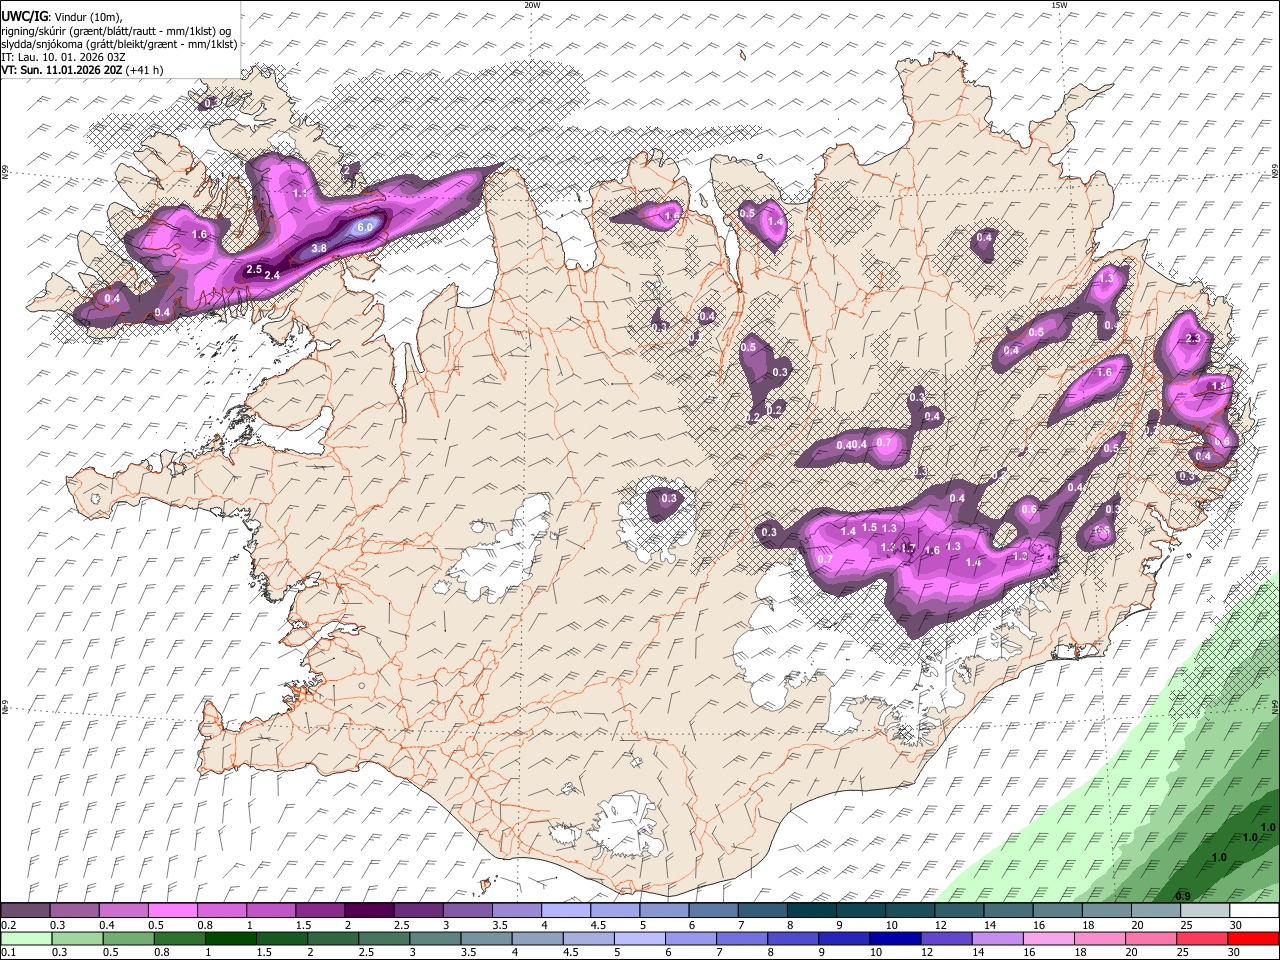Click the 2.3 value label in the east

(x=1192, y=339)
